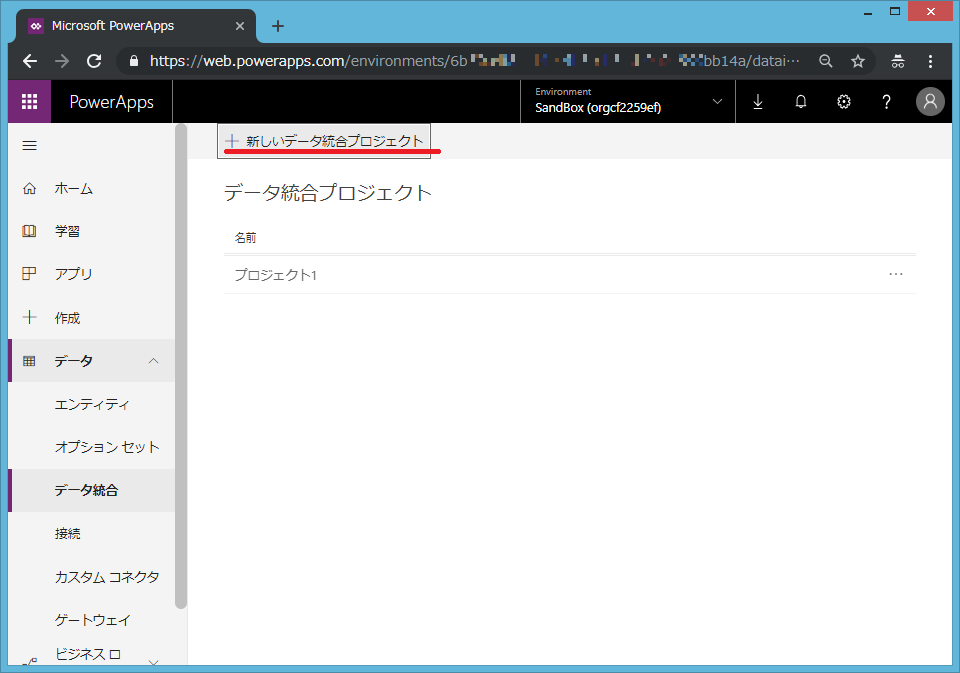Open エンティティ under データ

click(x=92, y=404)
